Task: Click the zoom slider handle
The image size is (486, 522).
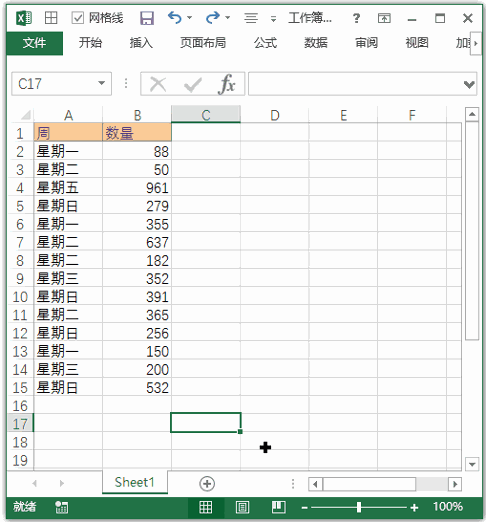Action: click(359, 507)
